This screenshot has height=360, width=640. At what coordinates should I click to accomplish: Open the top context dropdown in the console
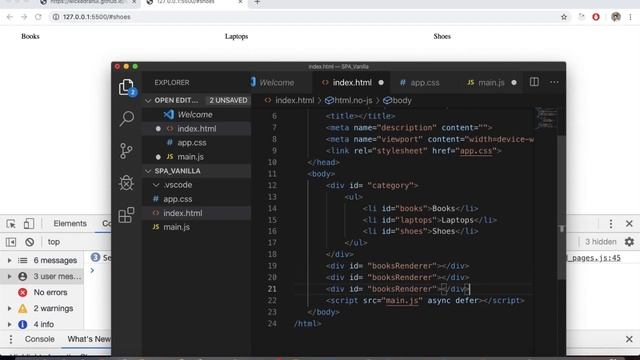[54, 242]
